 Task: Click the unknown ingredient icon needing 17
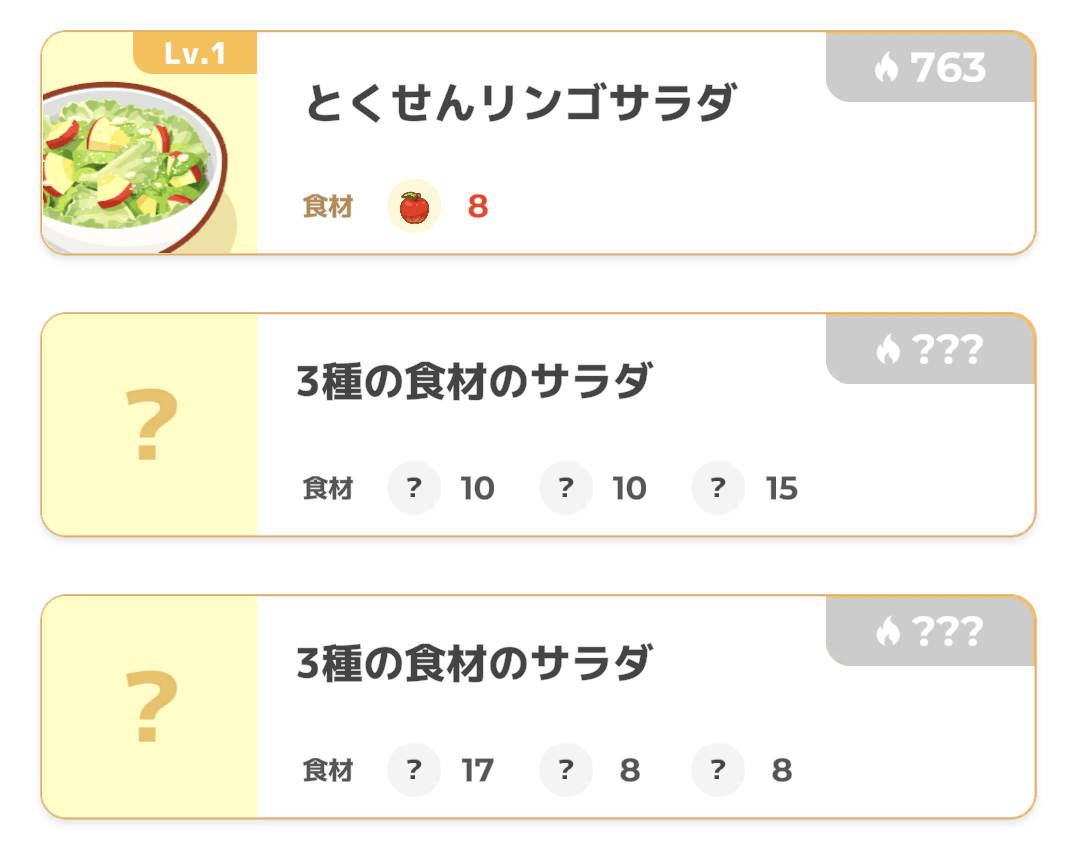(413, 770)
